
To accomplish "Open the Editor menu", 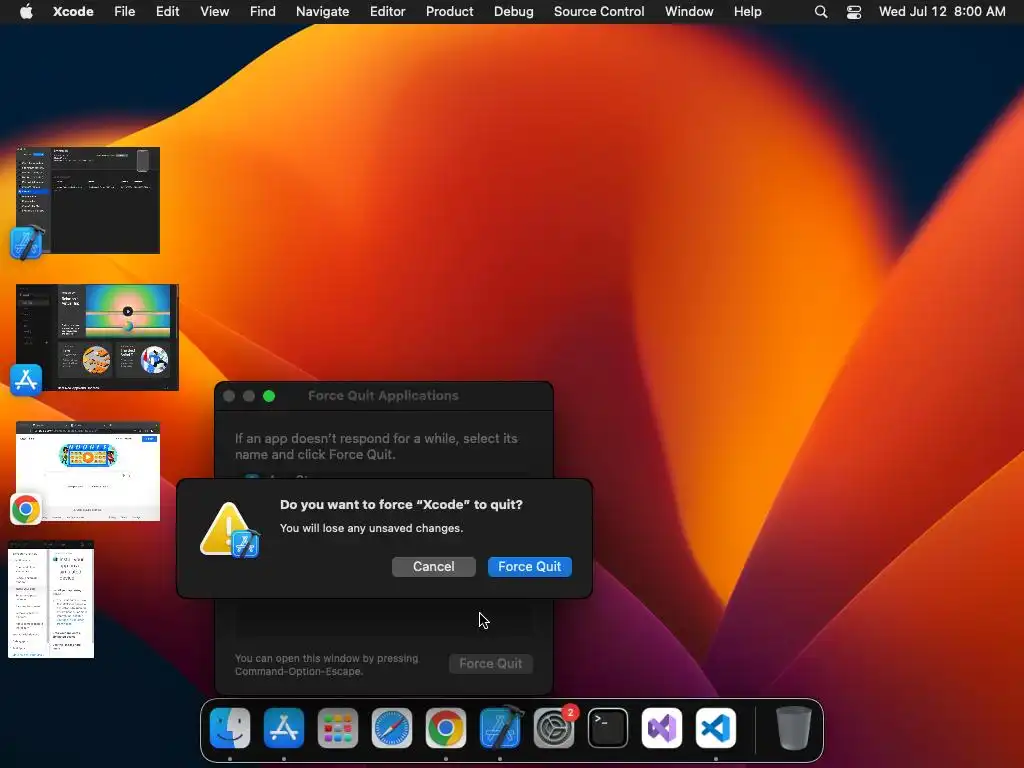I will click(388, 12).
